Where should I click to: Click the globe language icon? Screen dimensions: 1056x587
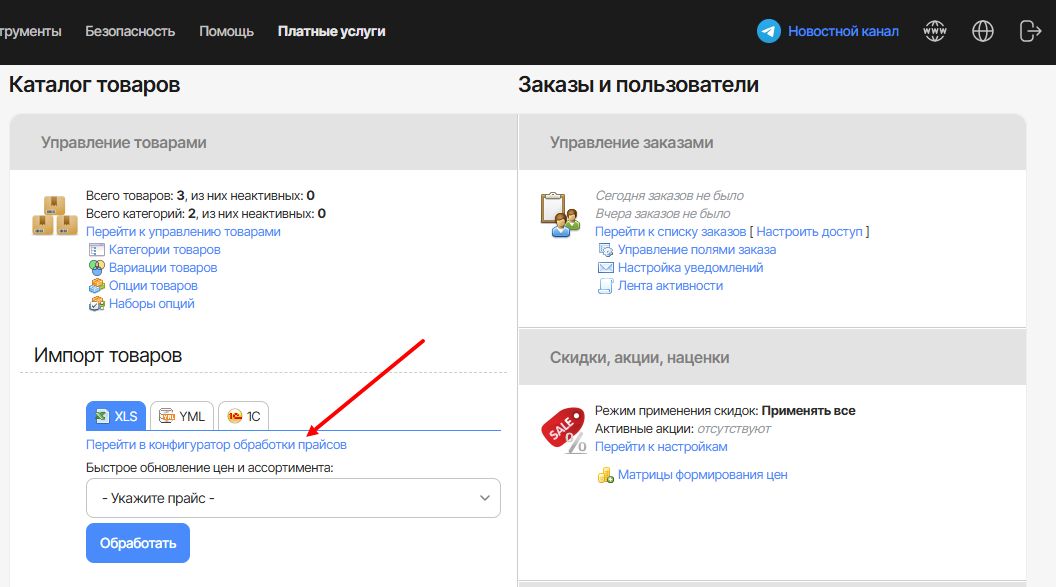point(983,31)
